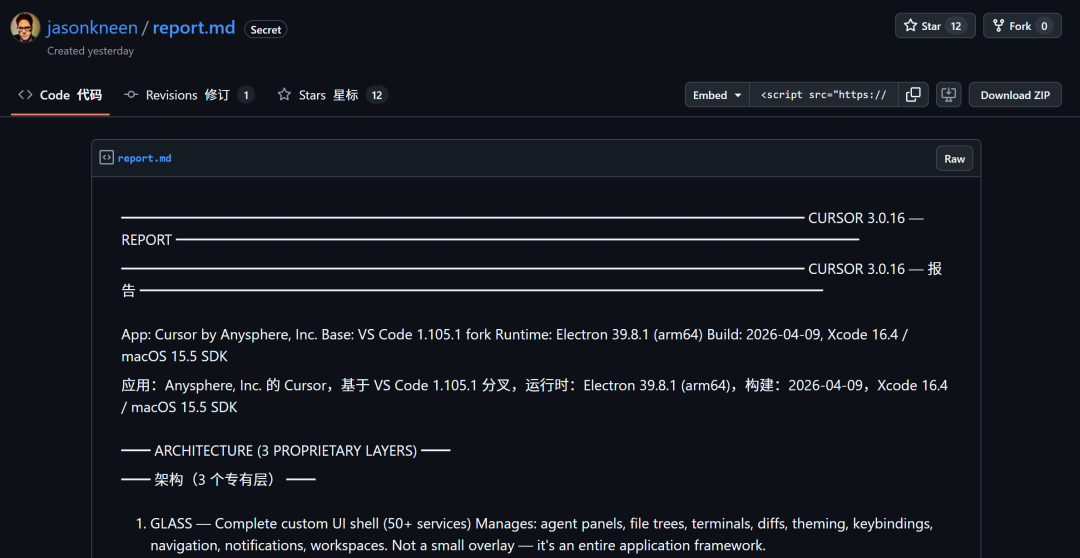Click the Code tab brackets icon

[x=25, y=95]
